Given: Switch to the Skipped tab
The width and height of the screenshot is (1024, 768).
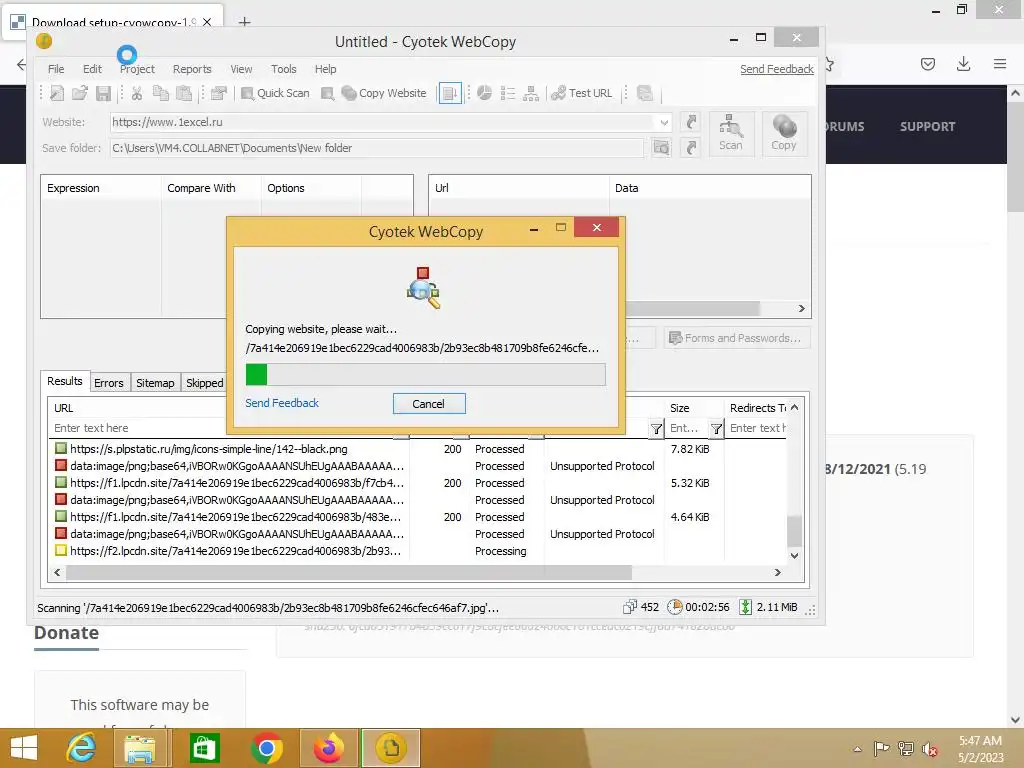Looking at the screenshot, I should point(204,383).
